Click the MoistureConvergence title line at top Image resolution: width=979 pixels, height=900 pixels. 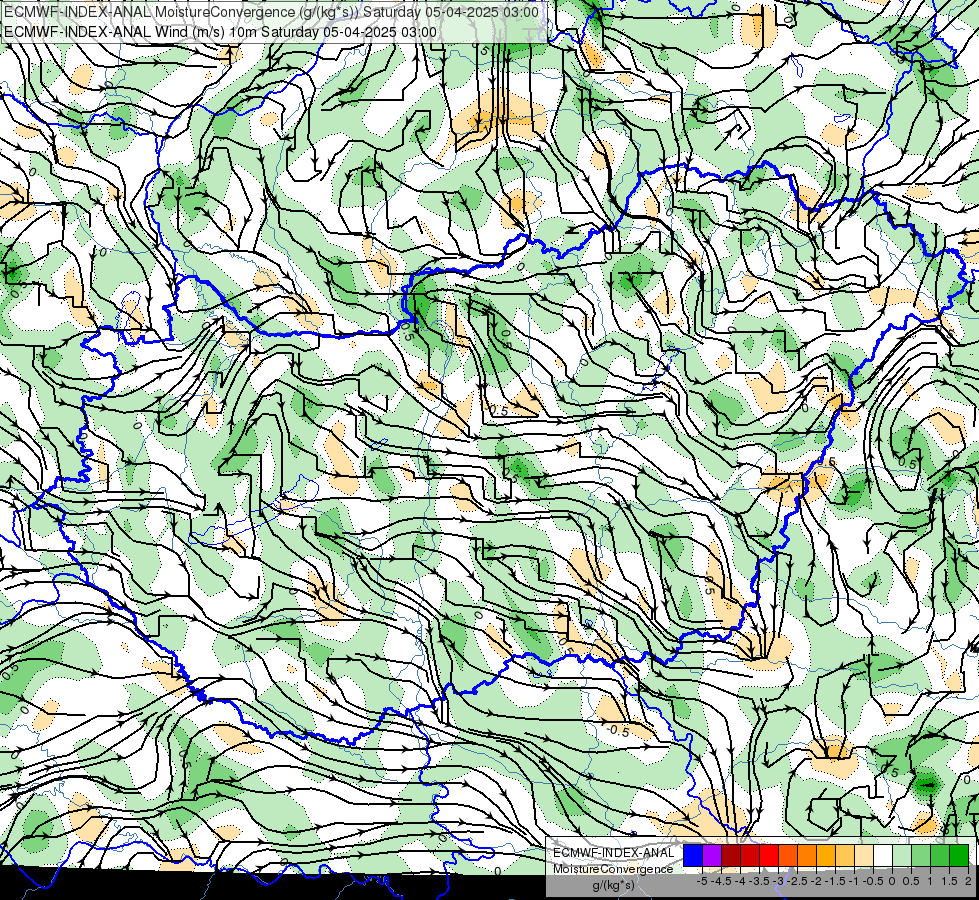coord(272,12)
